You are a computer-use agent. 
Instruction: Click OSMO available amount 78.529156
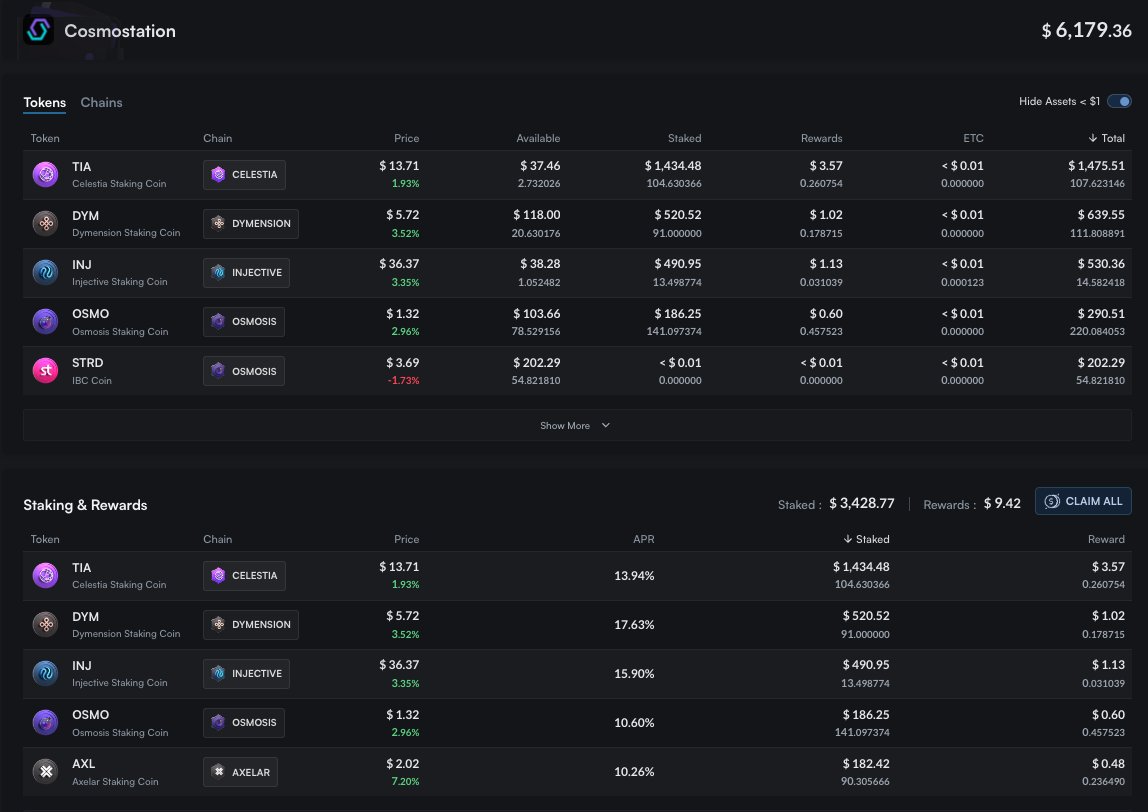tap(536, 332)
